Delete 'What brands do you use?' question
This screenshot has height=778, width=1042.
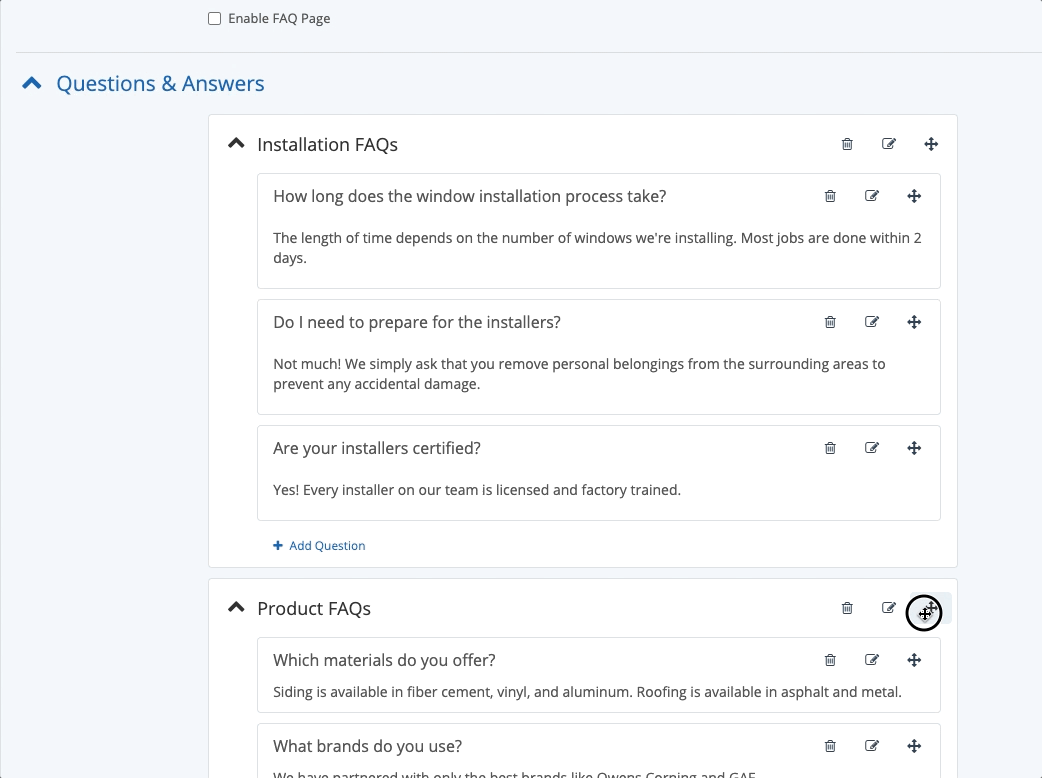click(x=830, y=746)
